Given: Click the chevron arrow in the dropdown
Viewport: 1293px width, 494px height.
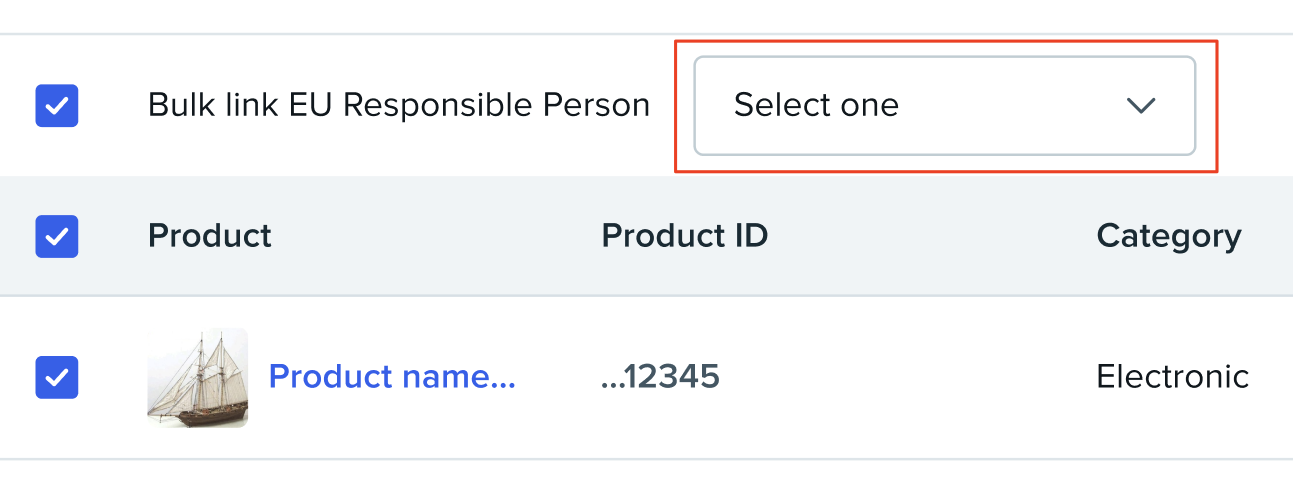Looking at the screenshot, I should pos(1140,105).
